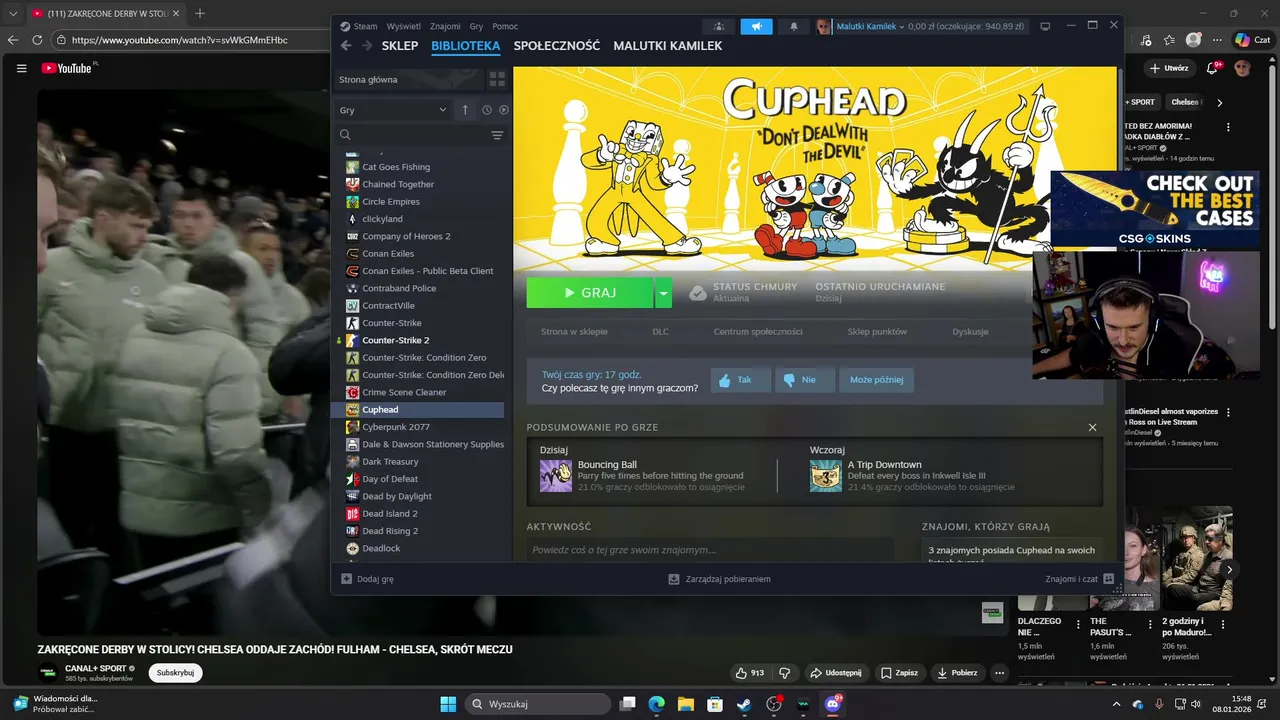Switch library to grid collections view
1280x720 pixels.
(497, 79)
